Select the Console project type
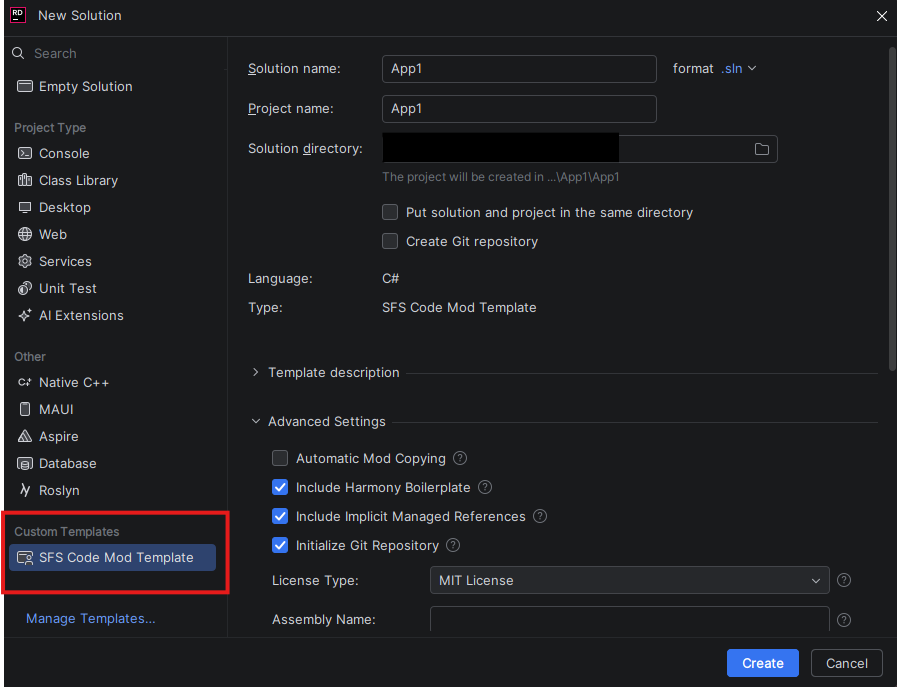897x687 pixels. pyautogui.click(x=112, y=153)
